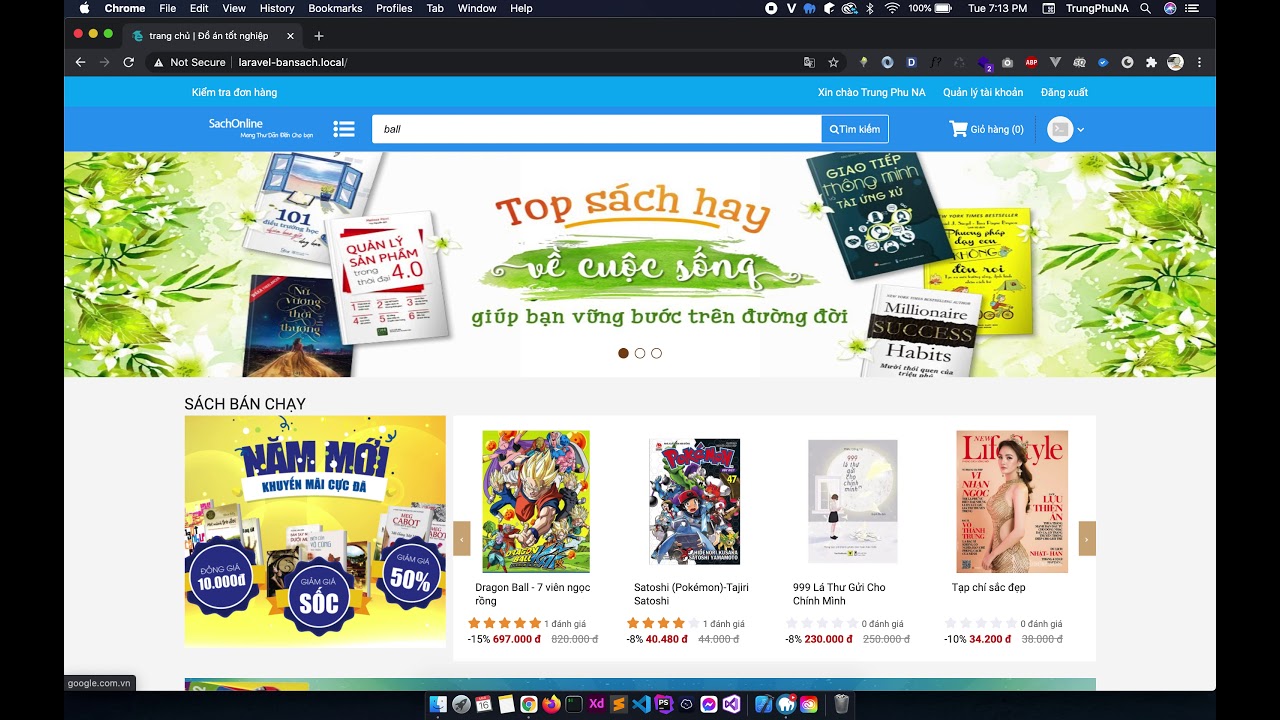Open the camera screenshot extension
Screen dimensions: 1280x720
coord(1007,62)
